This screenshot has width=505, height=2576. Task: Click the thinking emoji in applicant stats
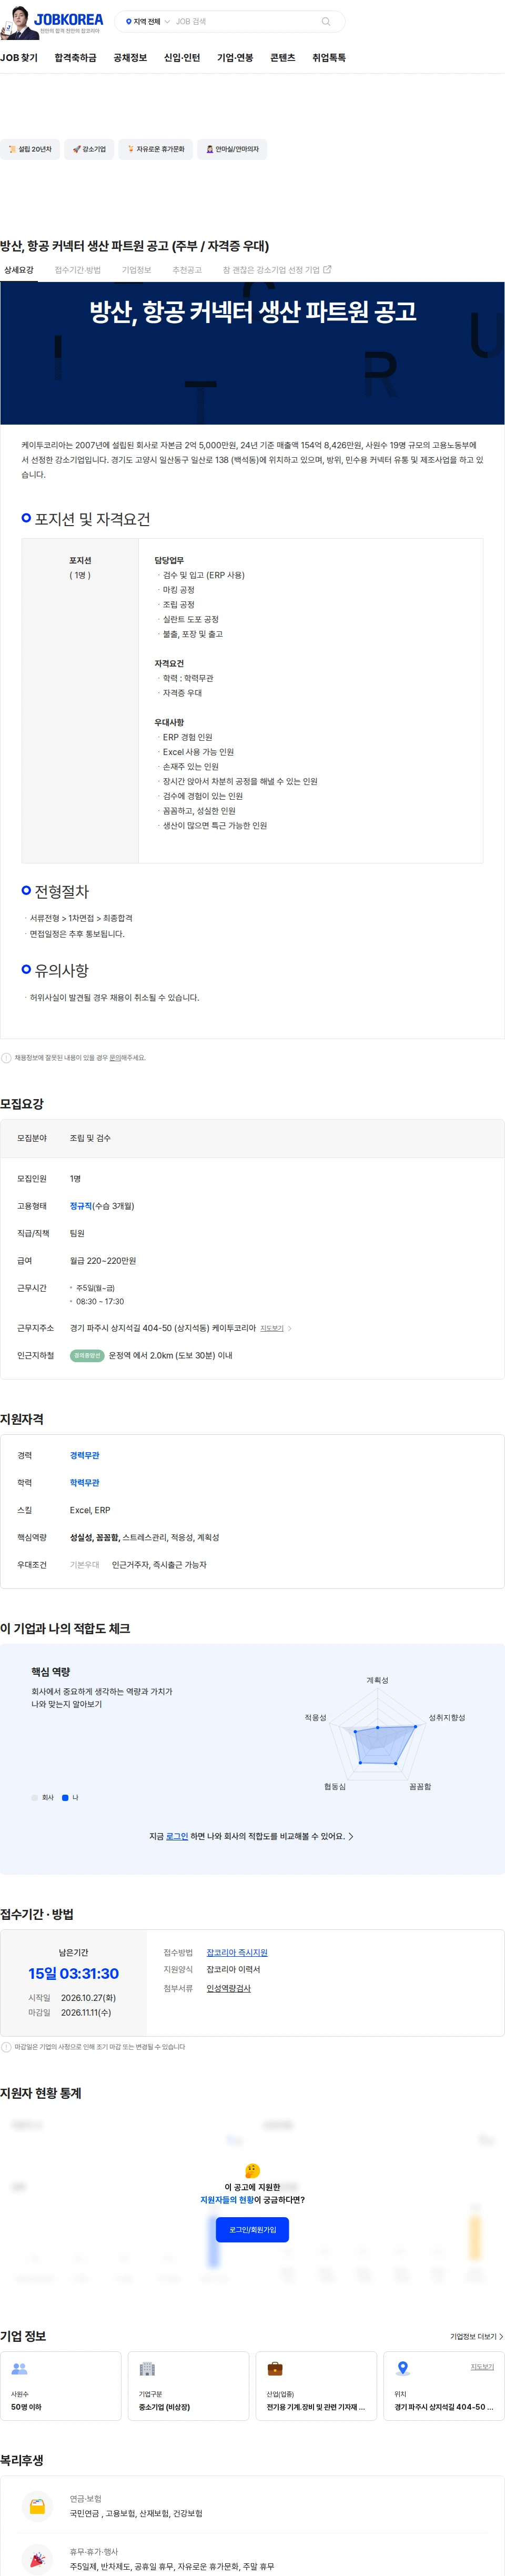252,2170
